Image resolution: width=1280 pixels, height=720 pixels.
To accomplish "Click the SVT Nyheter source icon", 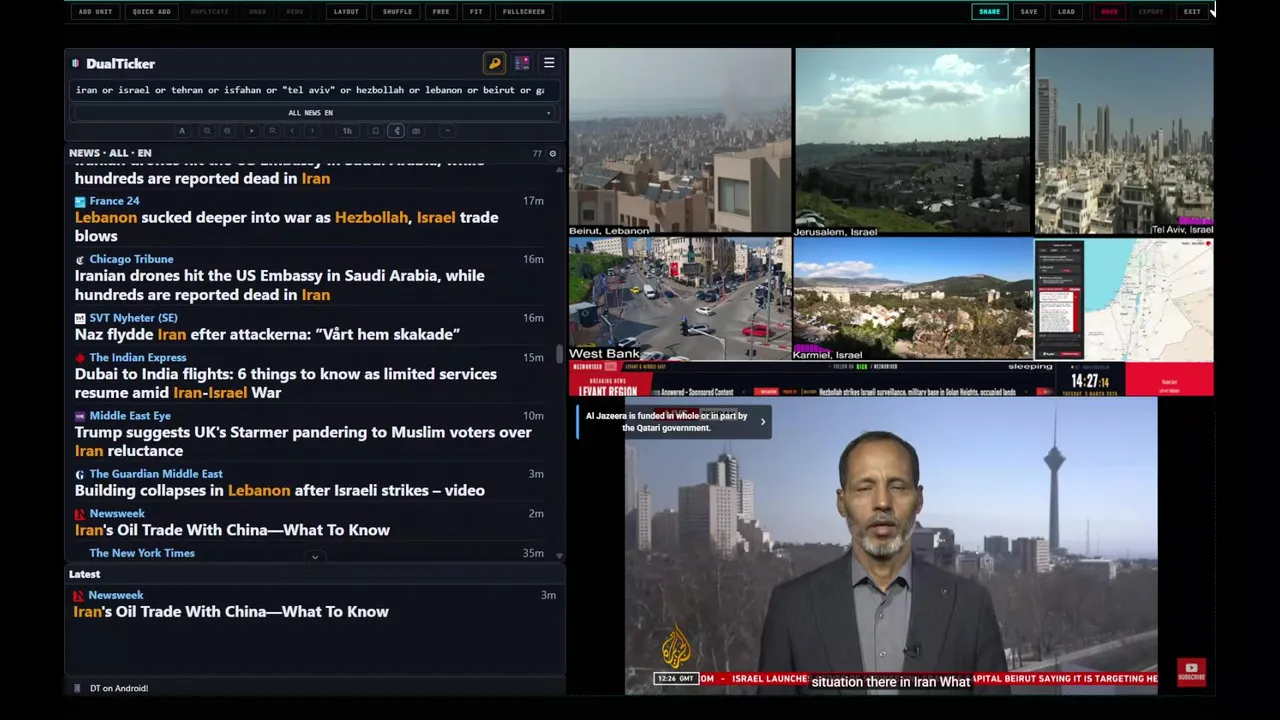I will (80, 318).
